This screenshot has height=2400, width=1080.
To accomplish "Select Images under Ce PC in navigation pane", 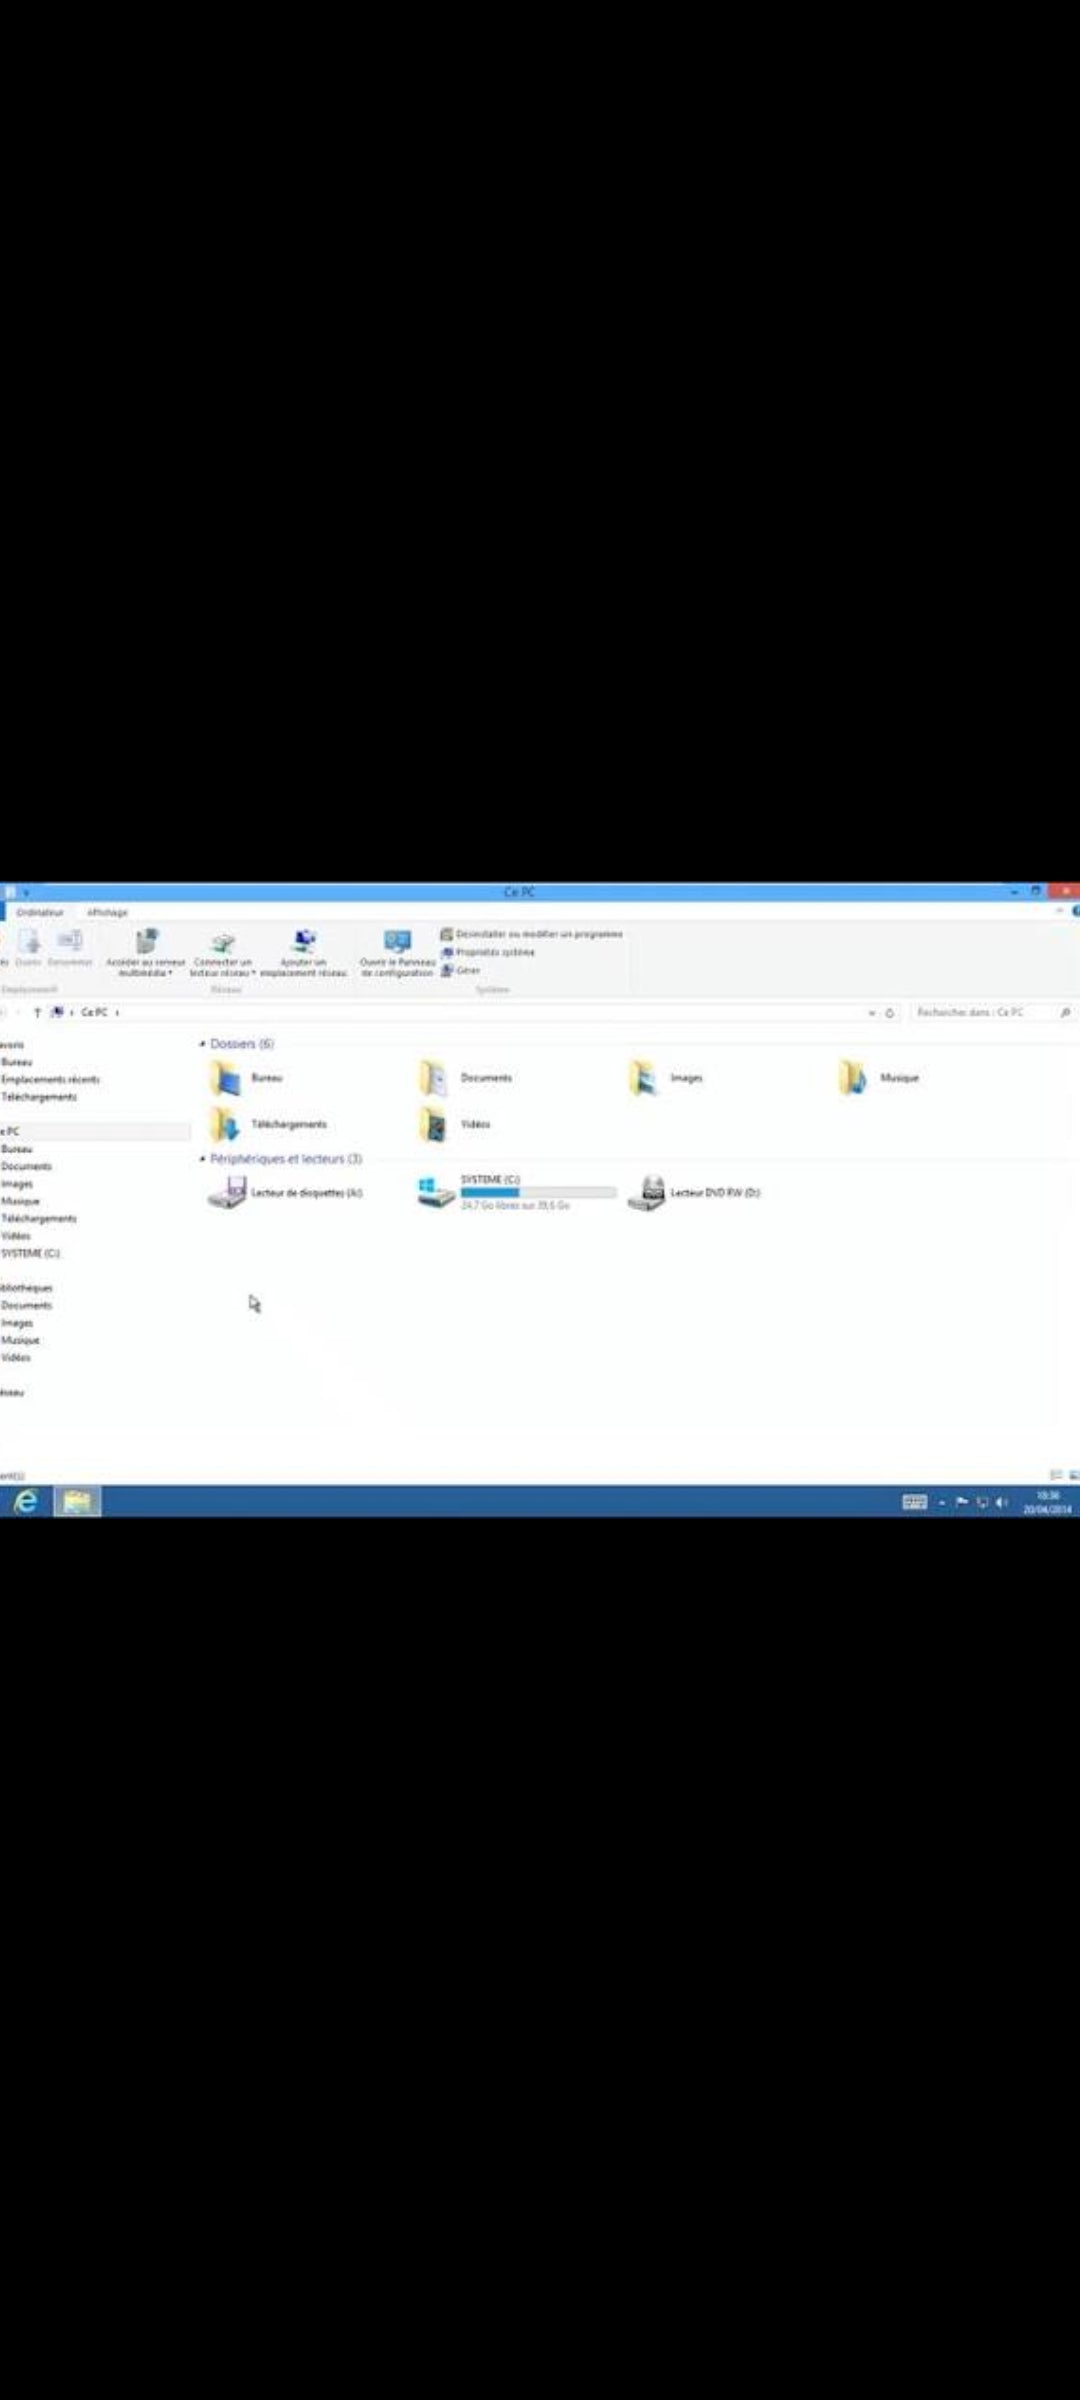I will point(17,1184).
